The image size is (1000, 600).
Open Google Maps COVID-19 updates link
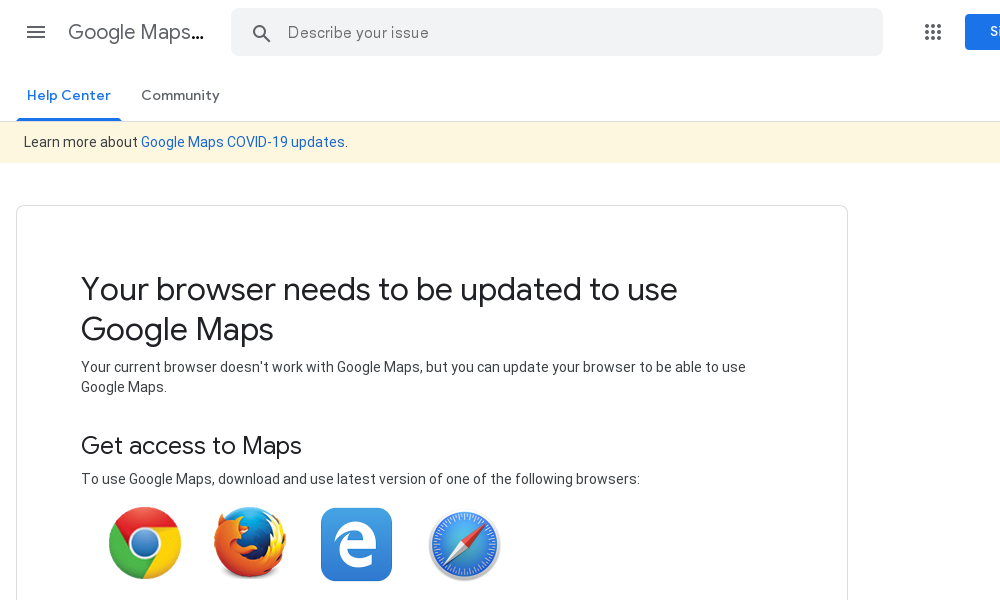(x=242, y=142)
